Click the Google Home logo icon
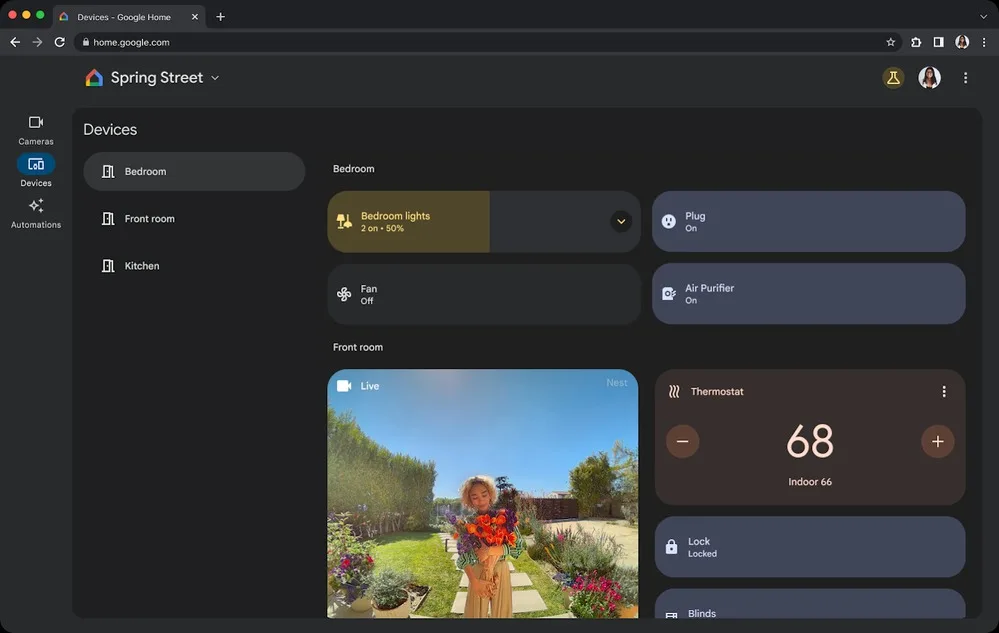 tap(94, 77)
